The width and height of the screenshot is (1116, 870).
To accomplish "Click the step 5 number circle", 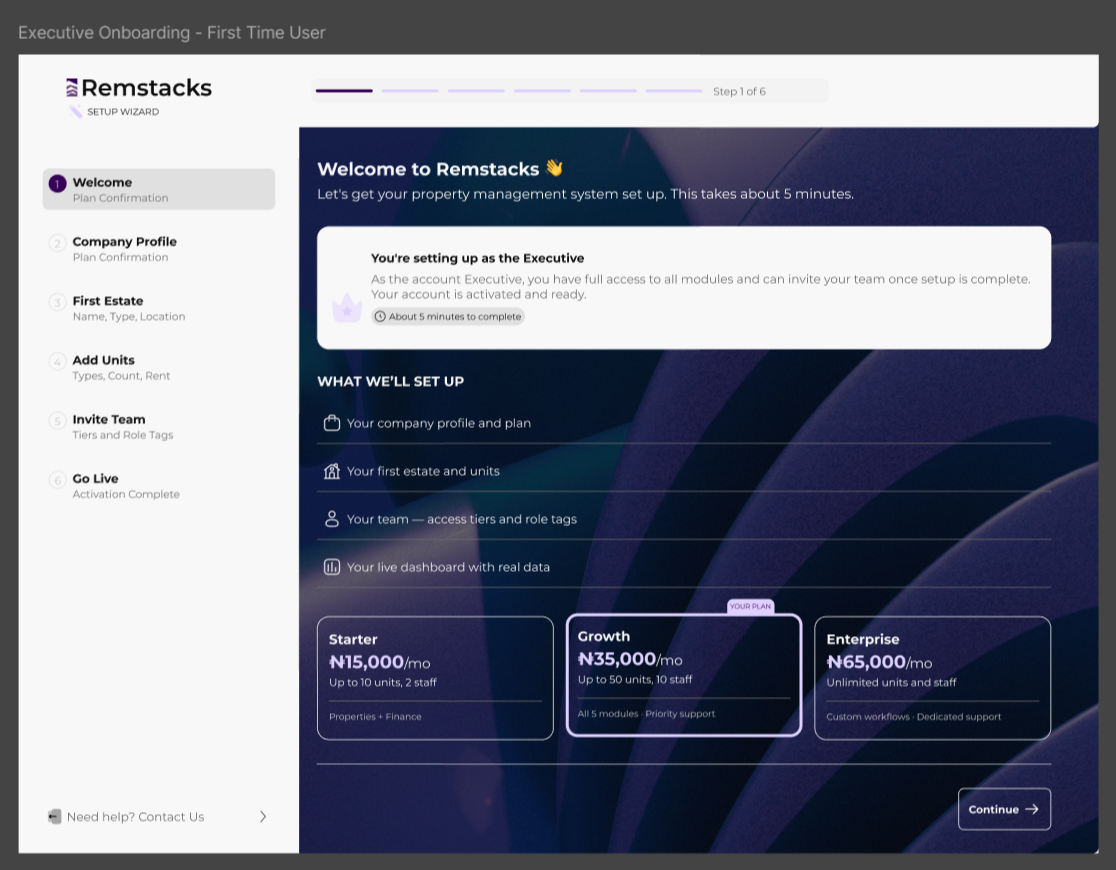I will coord(58,421).
